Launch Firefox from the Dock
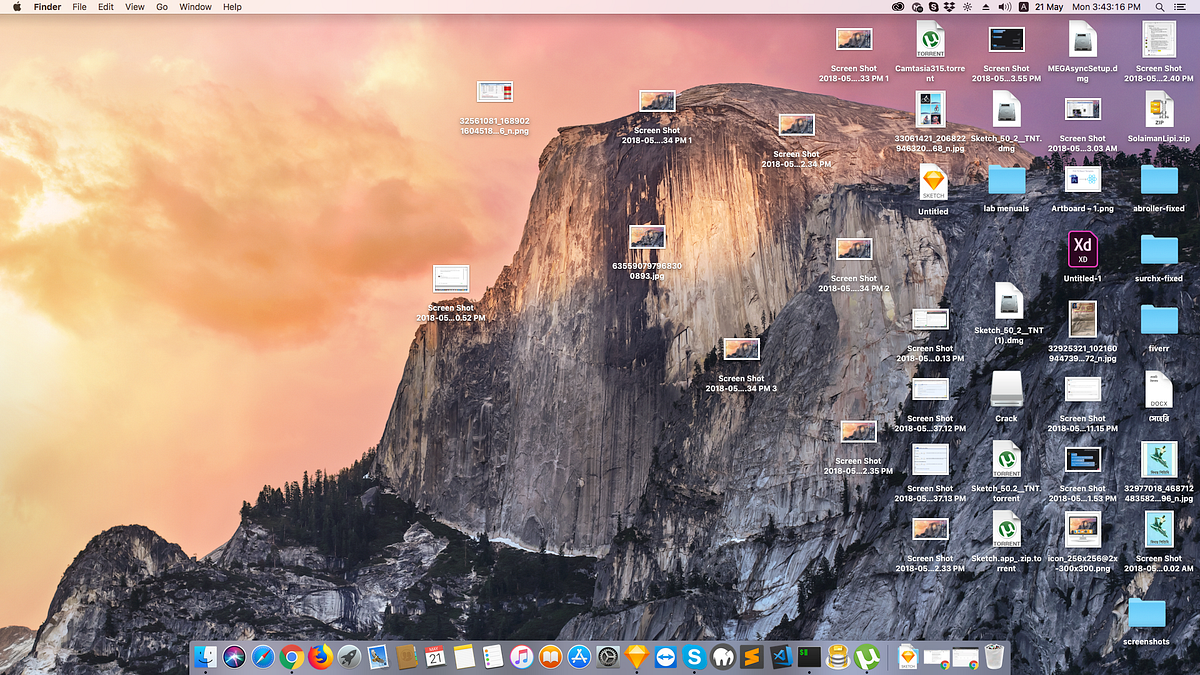The height and width of the screenshot is (675, 1200). (x=320, y=657)
